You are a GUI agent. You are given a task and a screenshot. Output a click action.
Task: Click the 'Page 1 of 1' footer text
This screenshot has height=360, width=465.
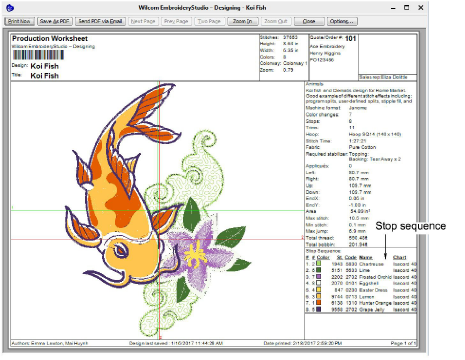403,343
